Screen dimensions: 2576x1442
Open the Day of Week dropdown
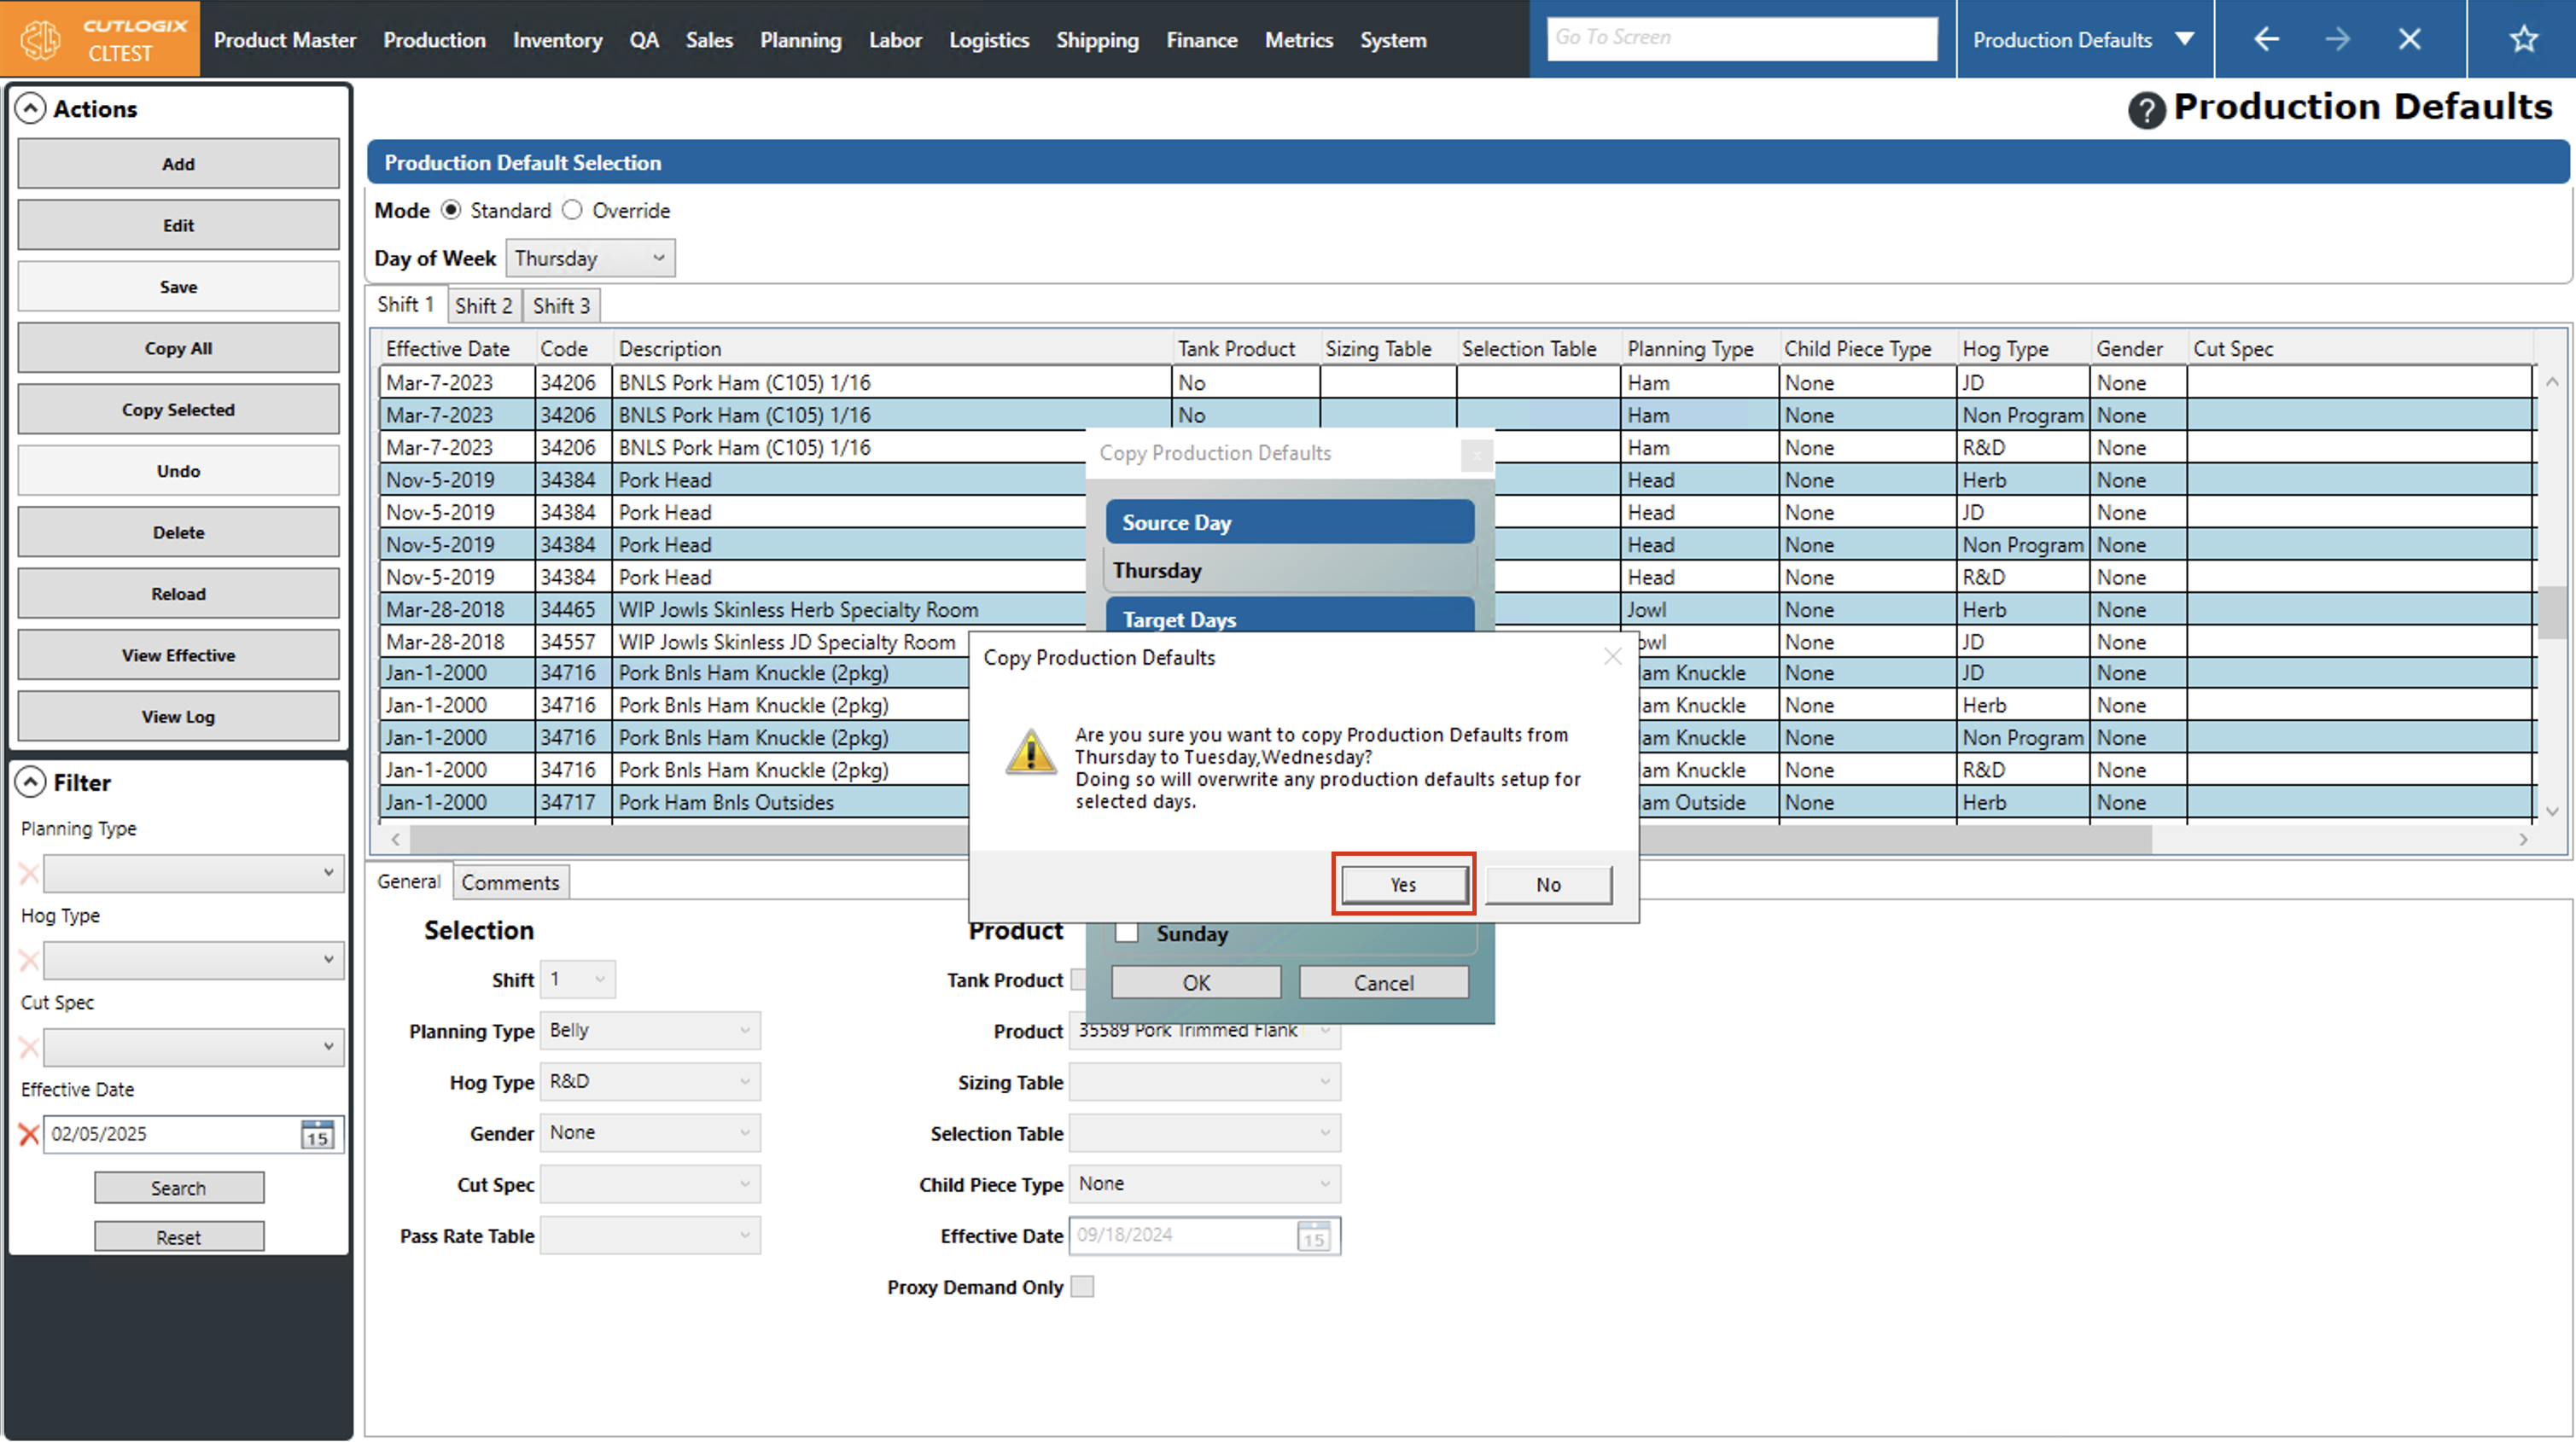click(x=590, y=258)
